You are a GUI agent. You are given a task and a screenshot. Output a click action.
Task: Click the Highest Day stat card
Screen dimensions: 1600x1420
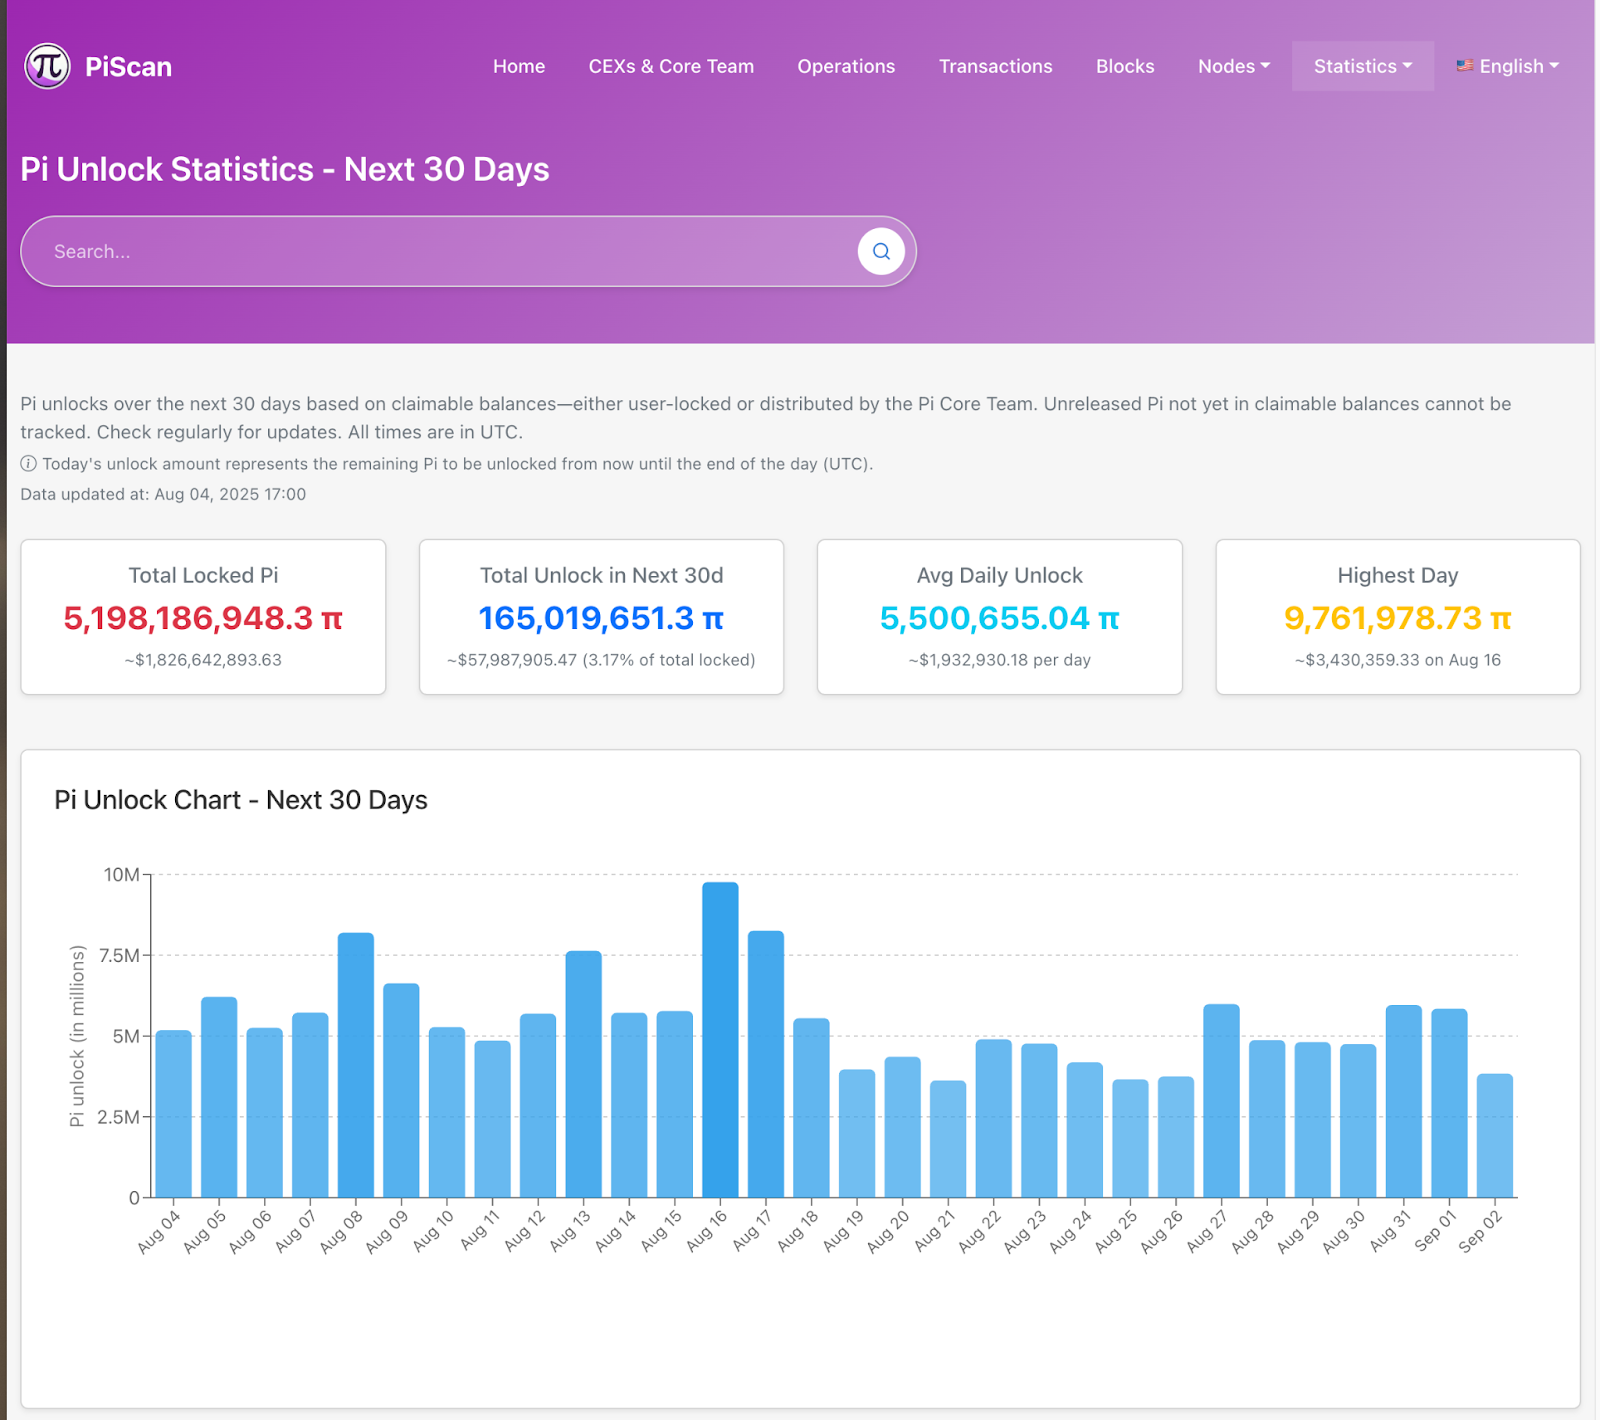coord(1397,617)
